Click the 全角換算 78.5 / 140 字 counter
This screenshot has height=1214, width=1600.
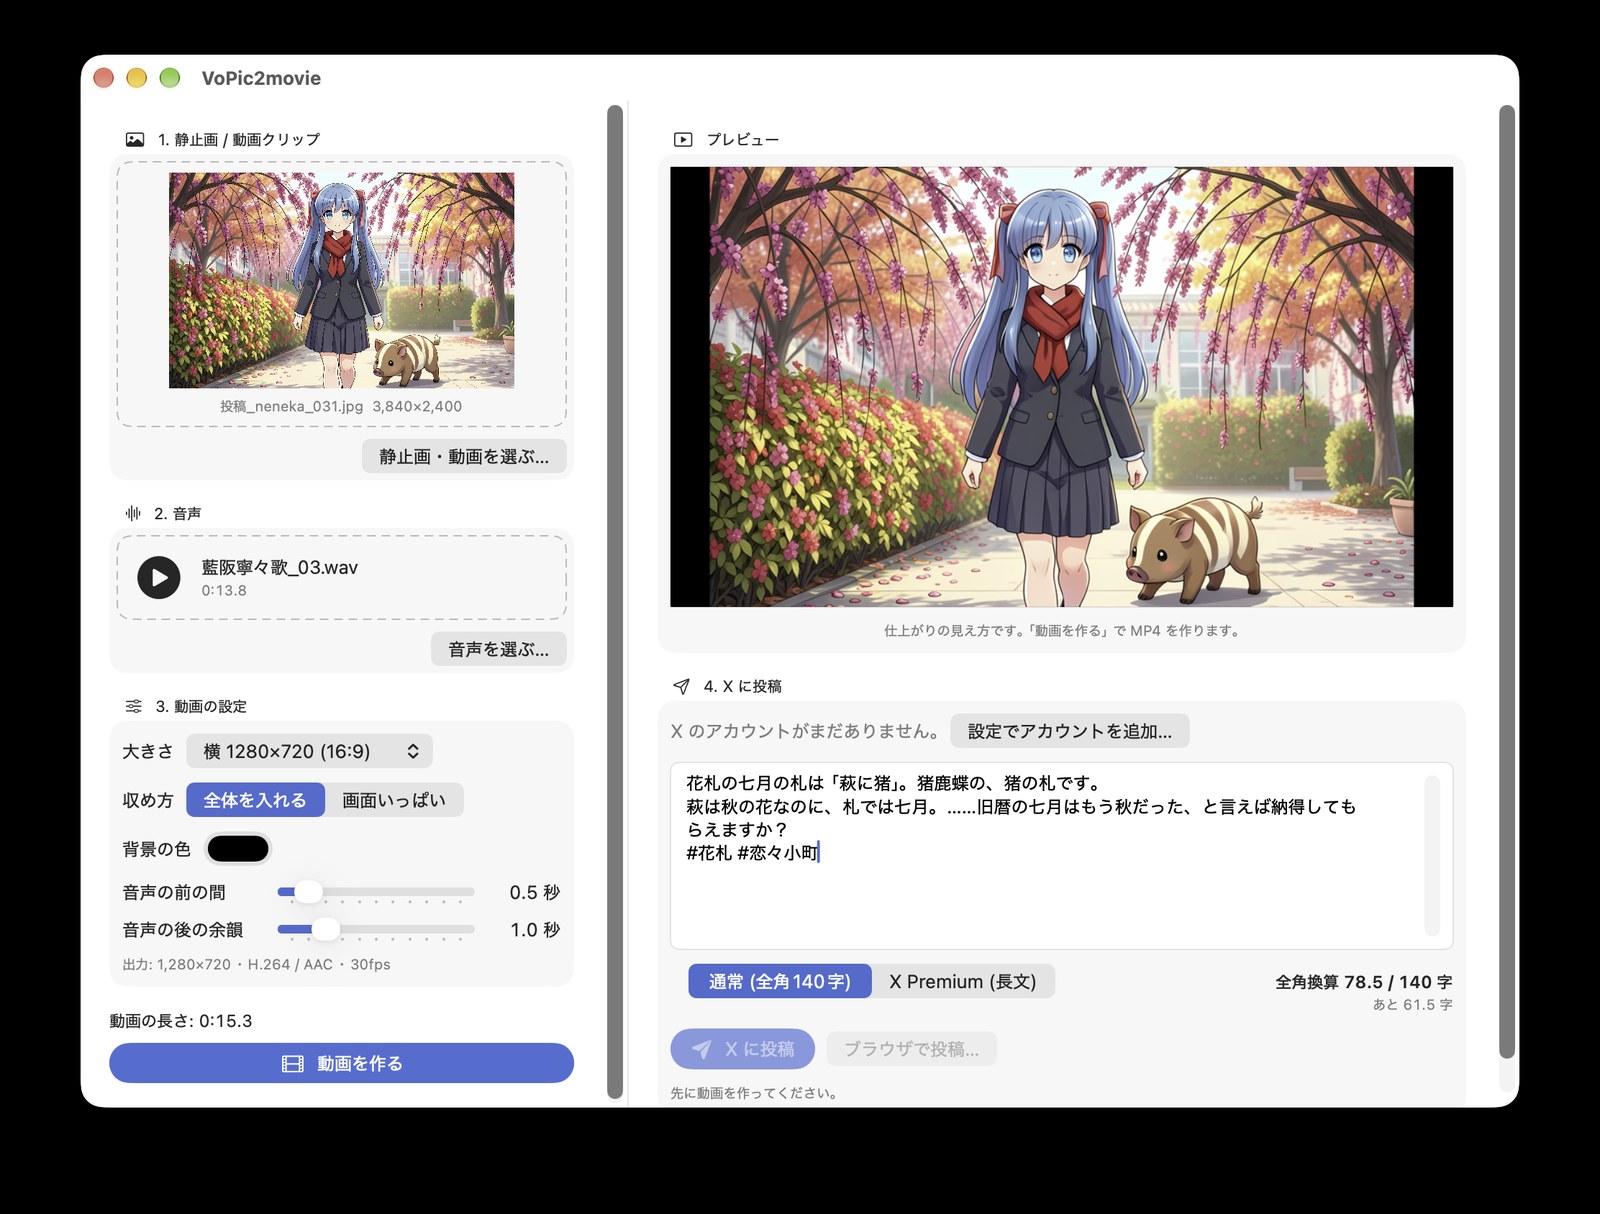click(1364, 982)
